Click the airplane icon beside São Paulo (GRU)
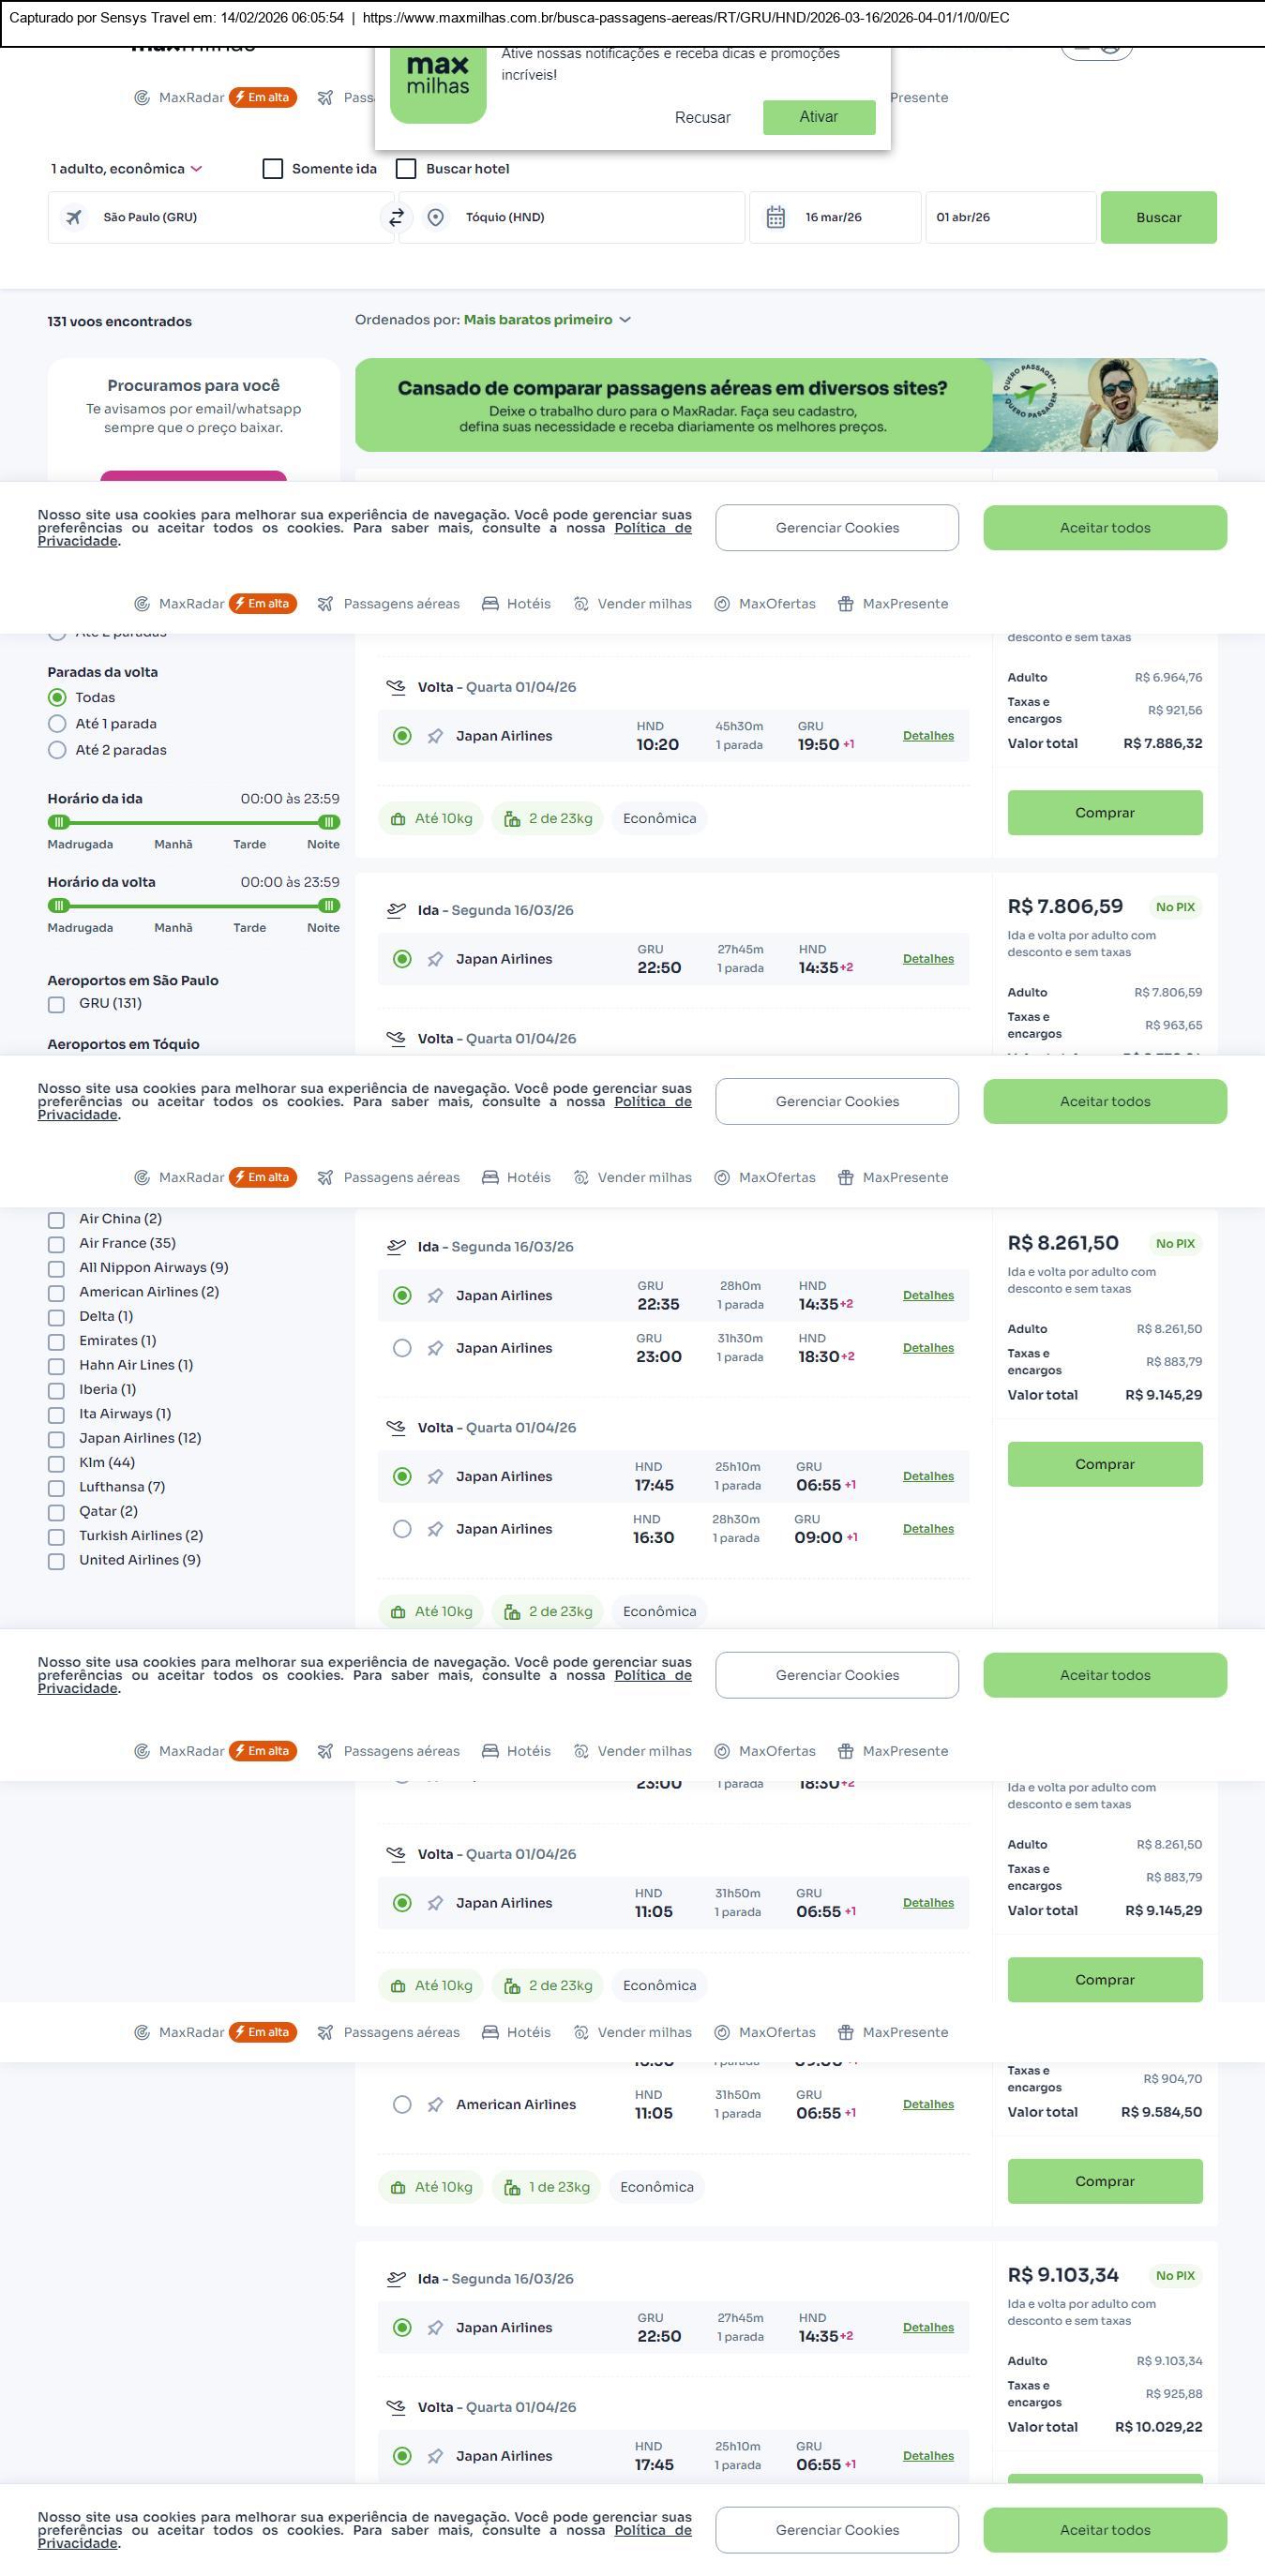 [x=74, y=217]
